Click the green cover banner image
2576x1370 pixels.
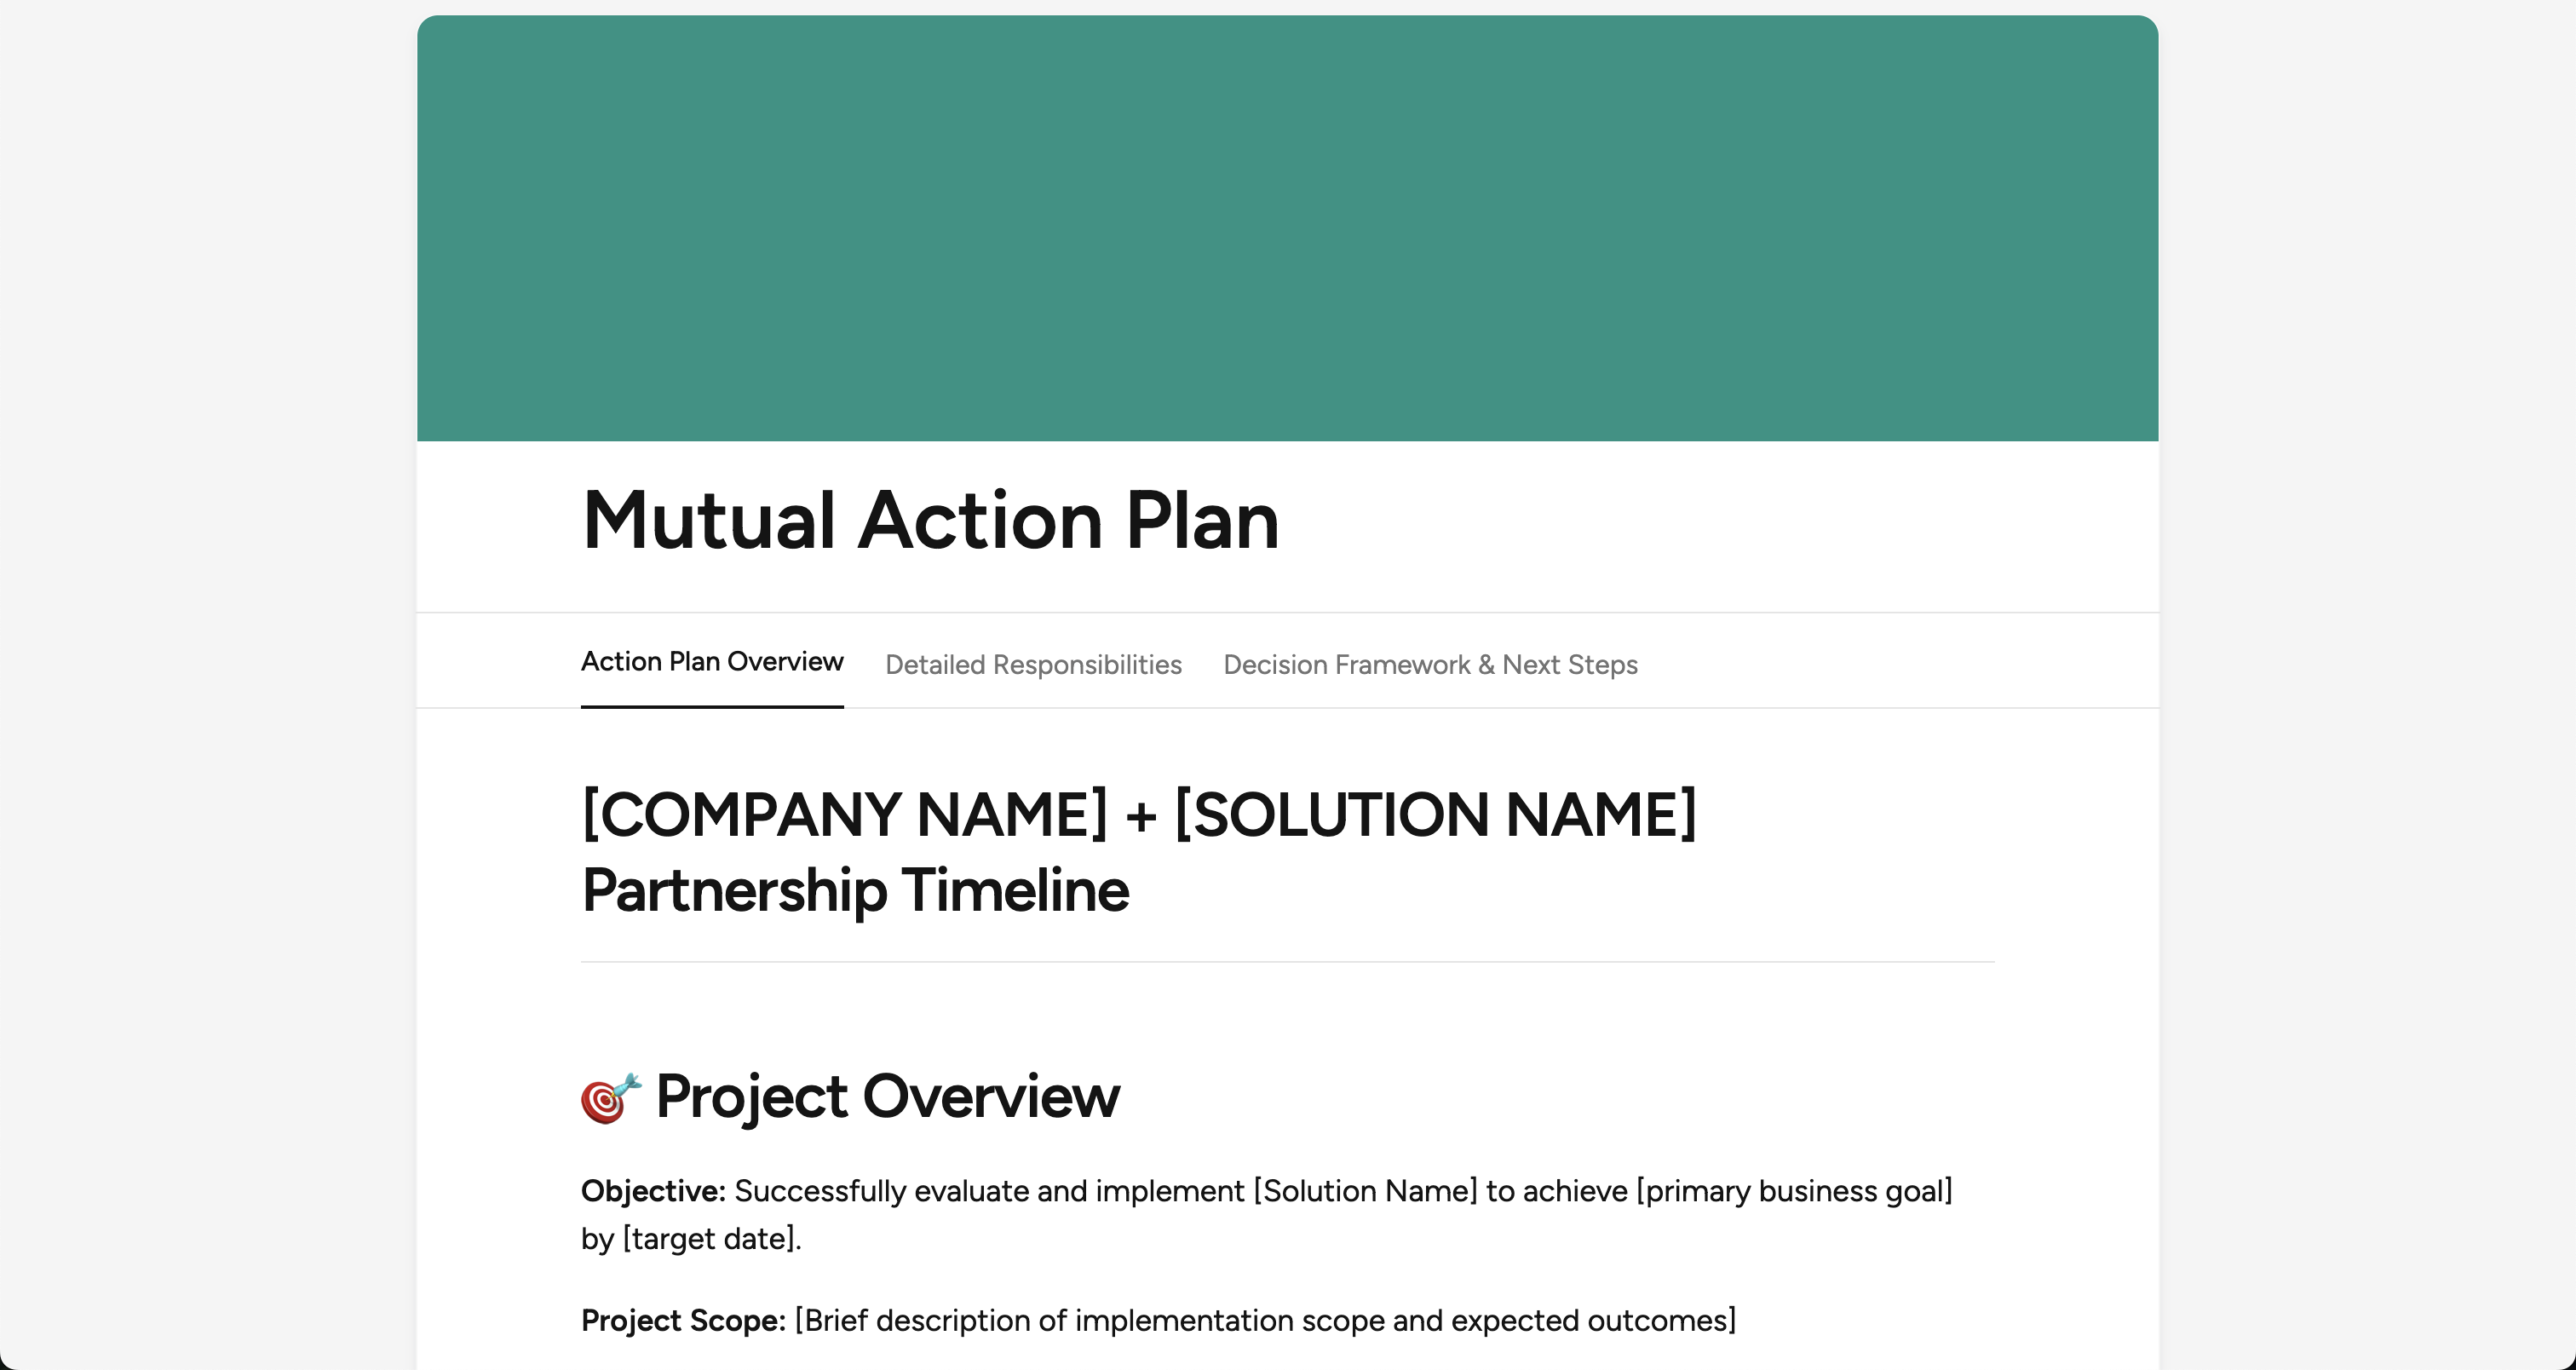[1287, 228]
